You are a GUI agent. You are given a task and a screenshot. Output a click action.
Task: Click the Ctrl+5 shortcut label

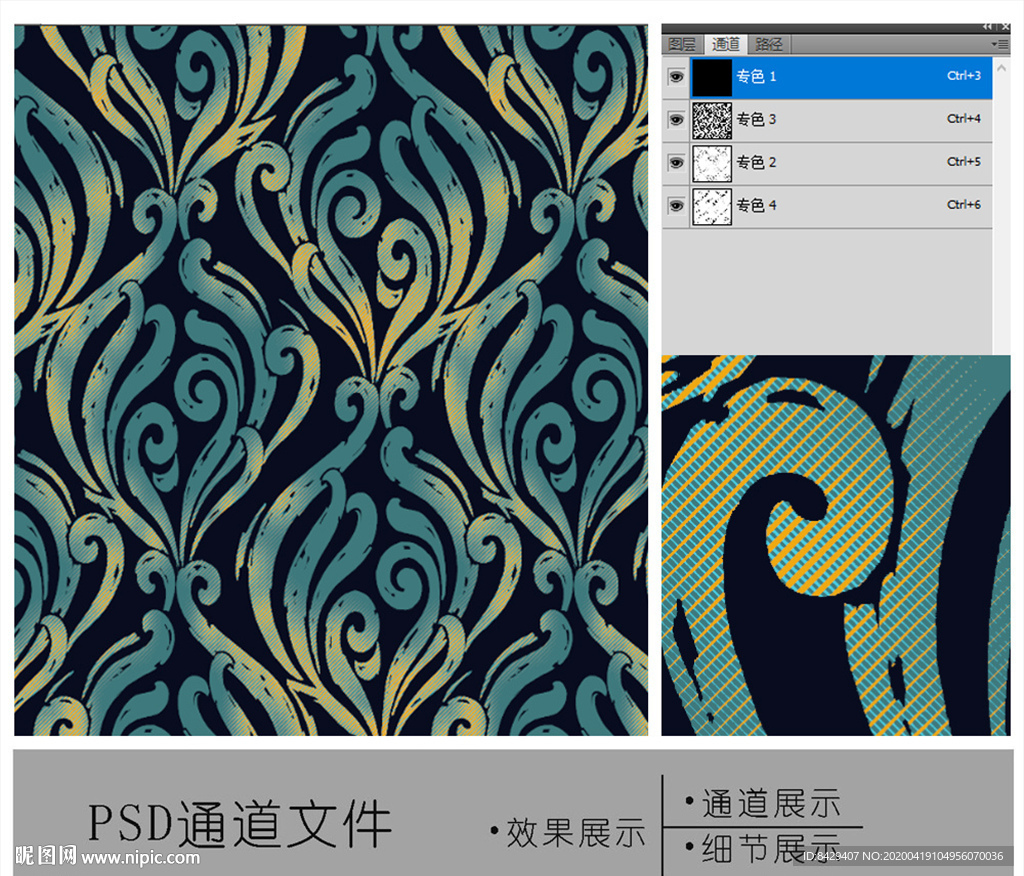point(964,162)
